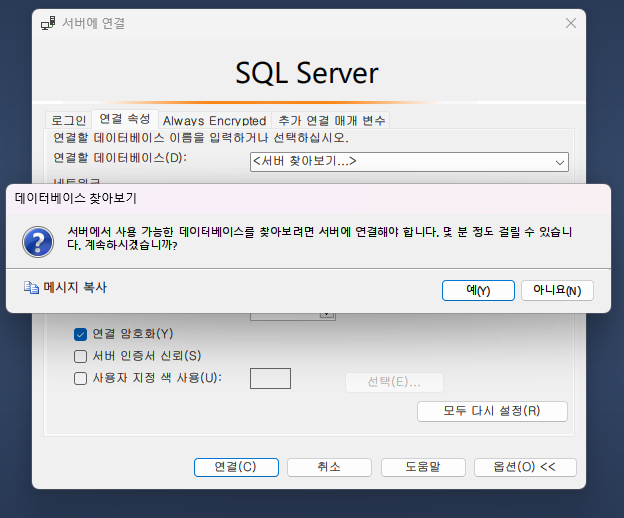Click the 연결(C) button
The height and width of the screenshot is (518, 624).
click(236, 467)
